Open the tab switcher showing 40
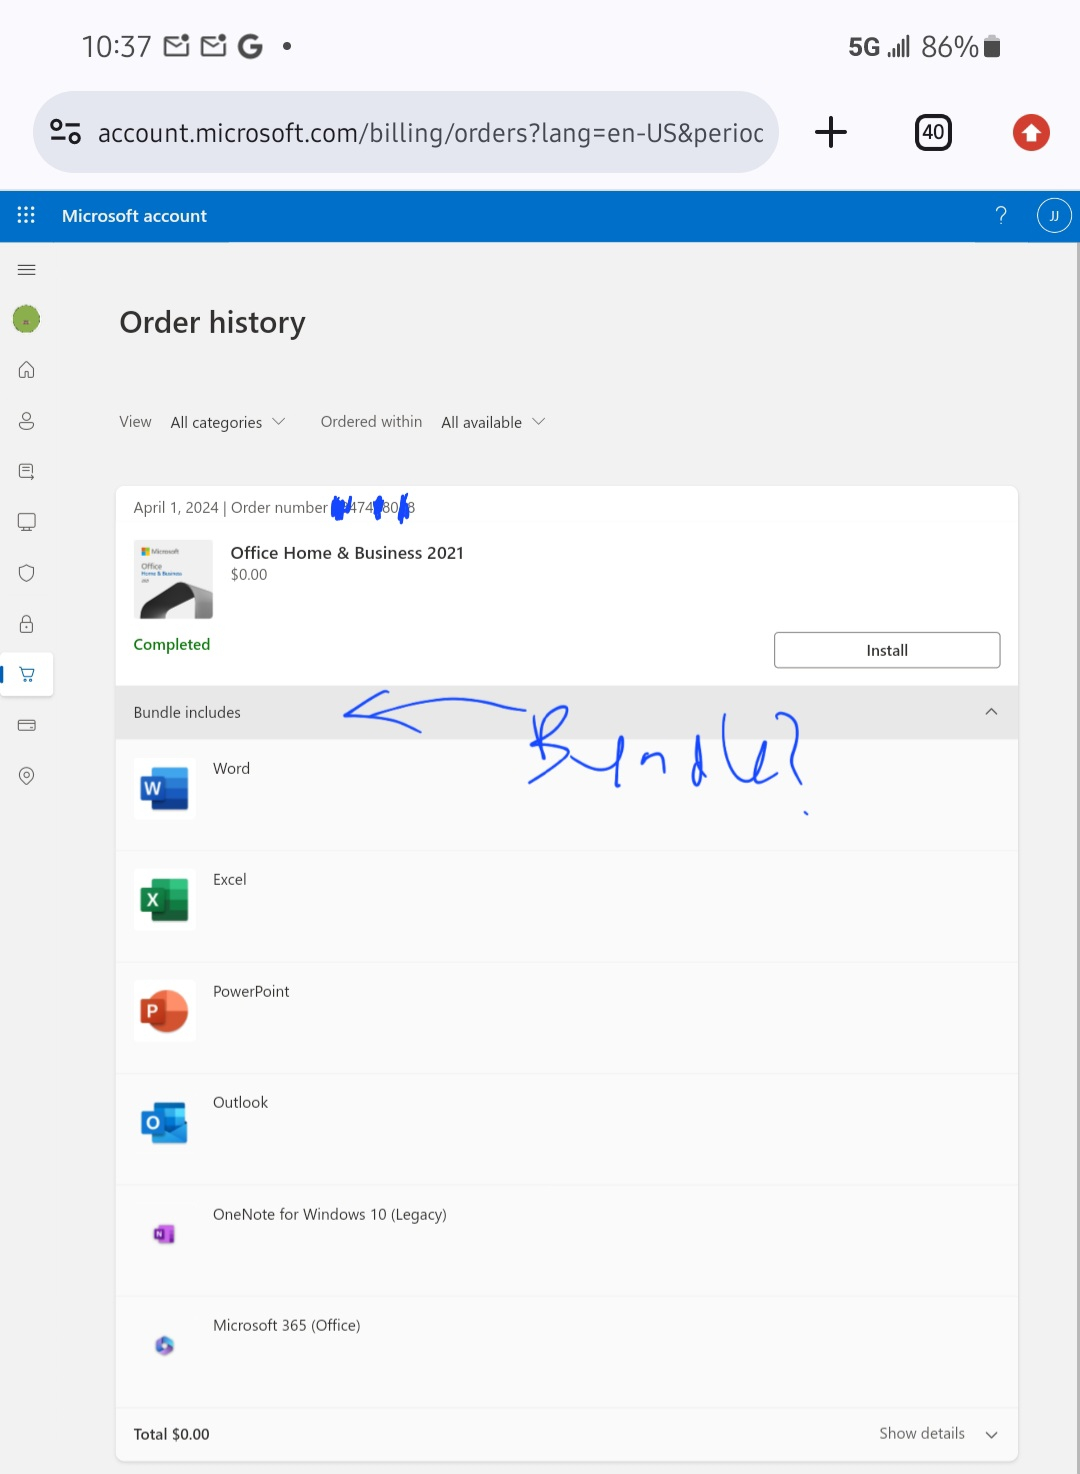1080x1474 pixels. (933, 132)
